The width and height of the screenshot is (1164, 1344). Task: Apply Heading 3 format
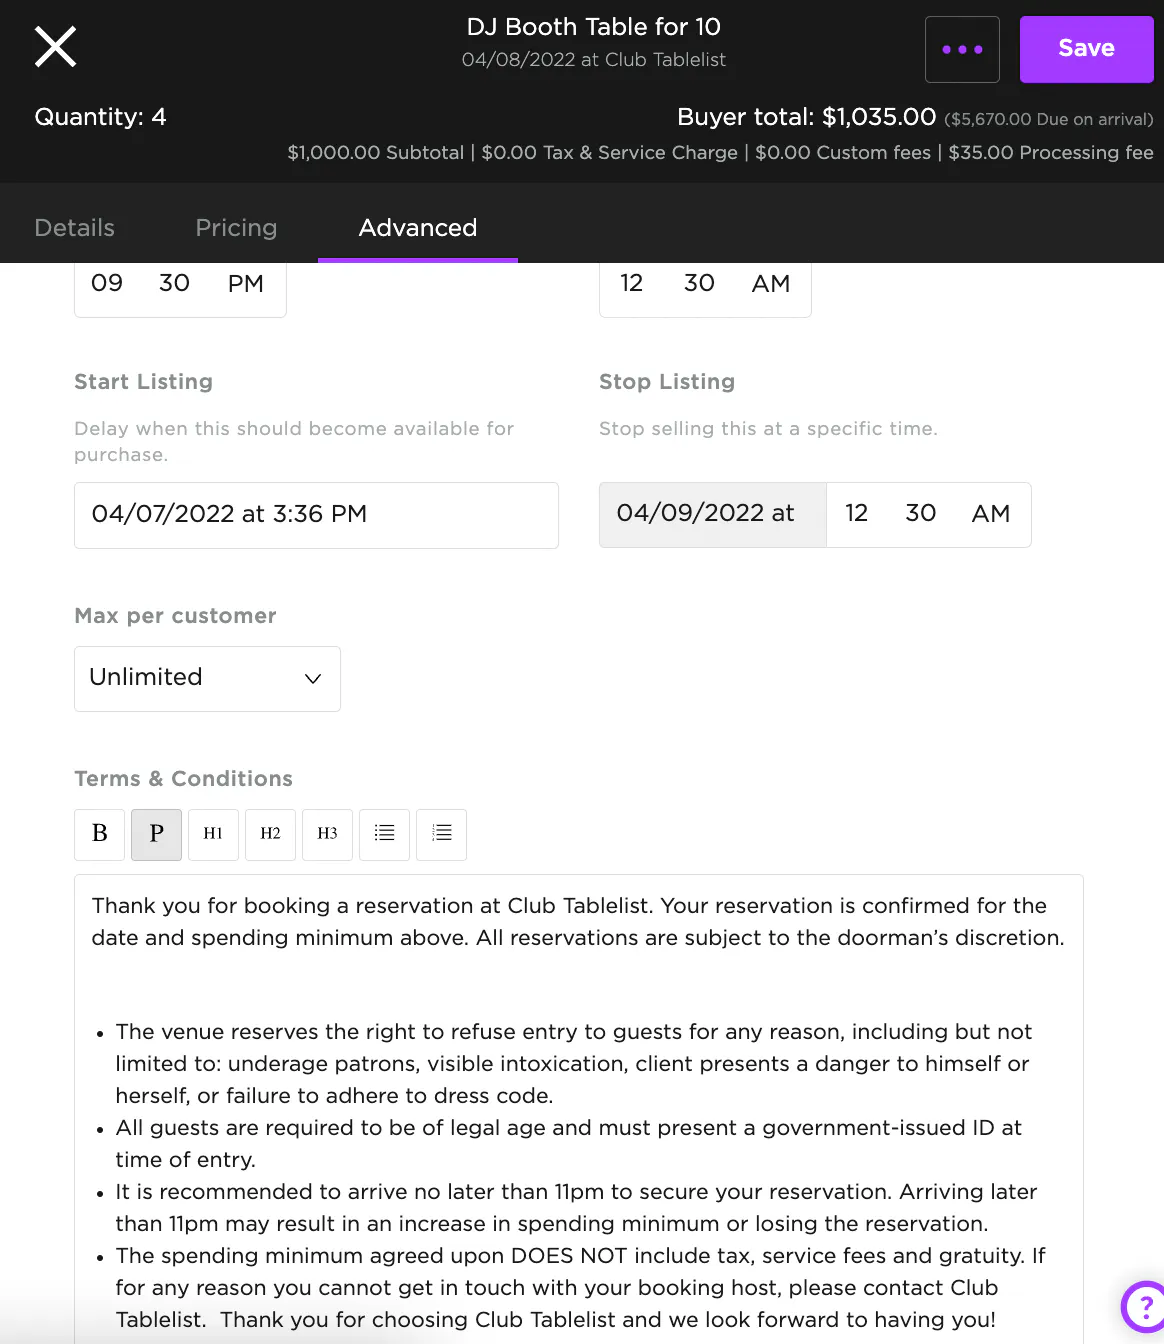(x=327, y=834)
